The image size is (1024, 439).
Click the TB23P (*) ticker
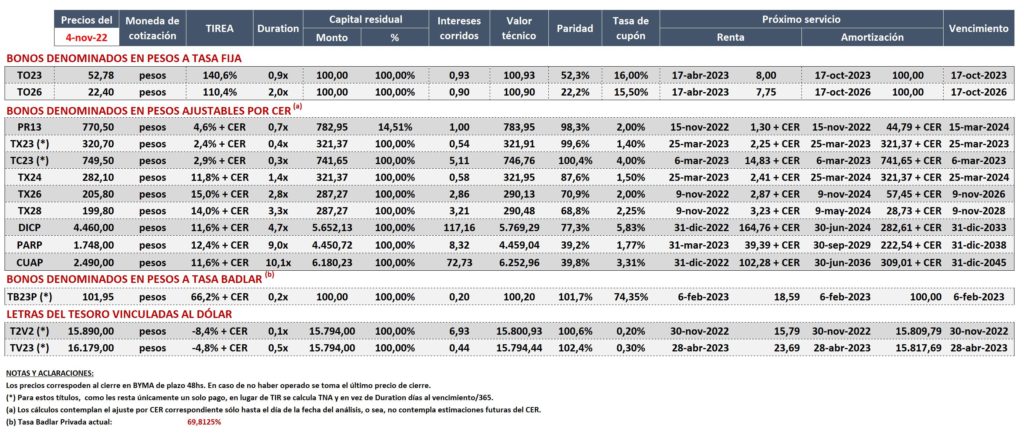pos(31,297)
